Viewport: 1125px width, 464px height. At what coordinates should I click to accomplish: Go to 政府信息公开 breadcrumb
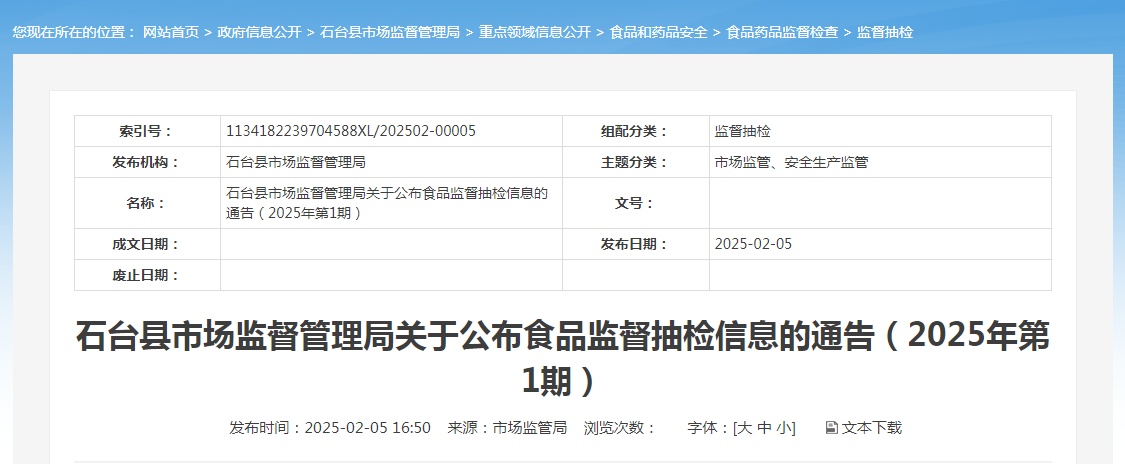click(x=260, y=32)
